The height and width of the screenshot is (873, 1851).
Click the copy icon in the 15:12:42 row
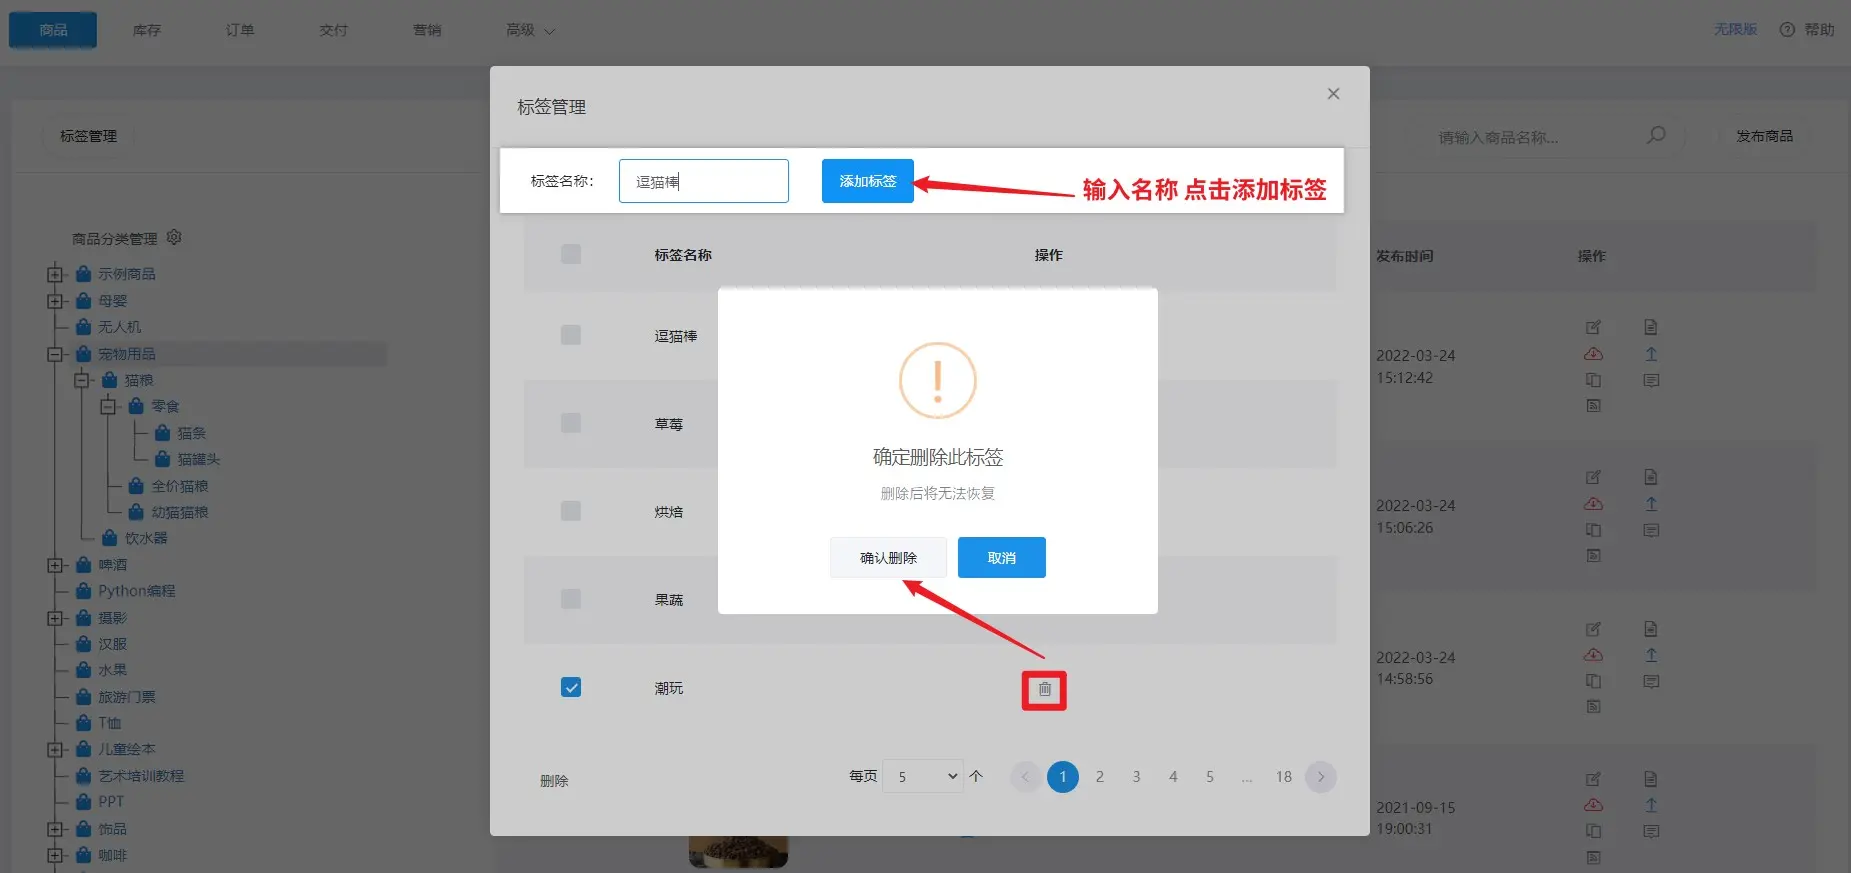[1593, 380]
